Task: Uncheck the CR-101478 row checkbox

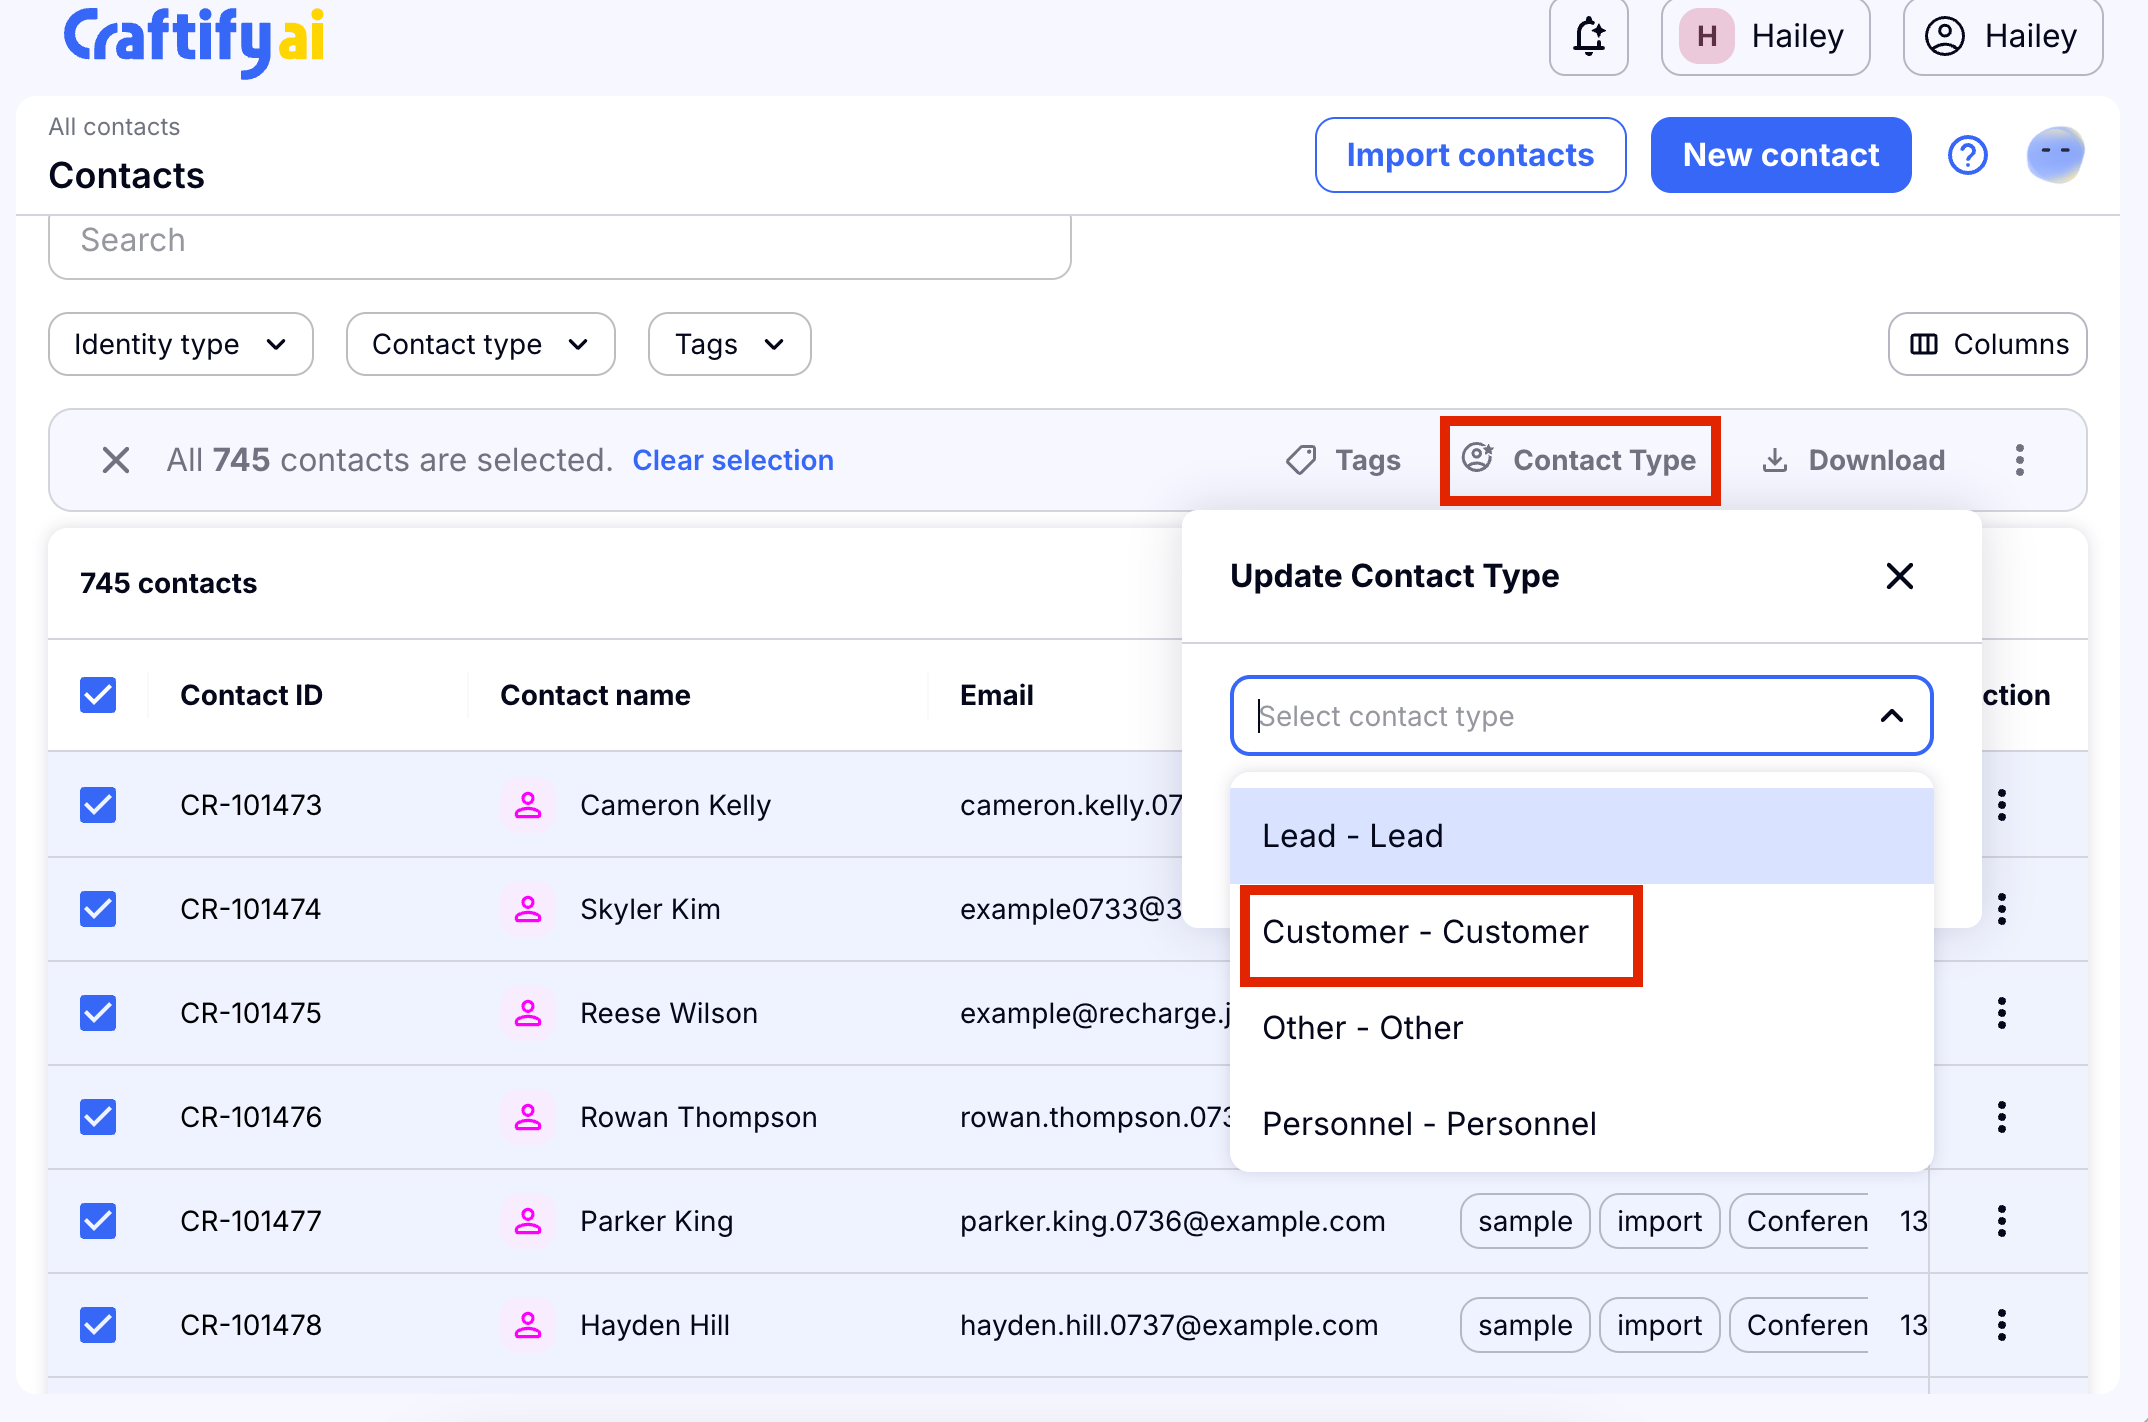Action: (98, 1325)
